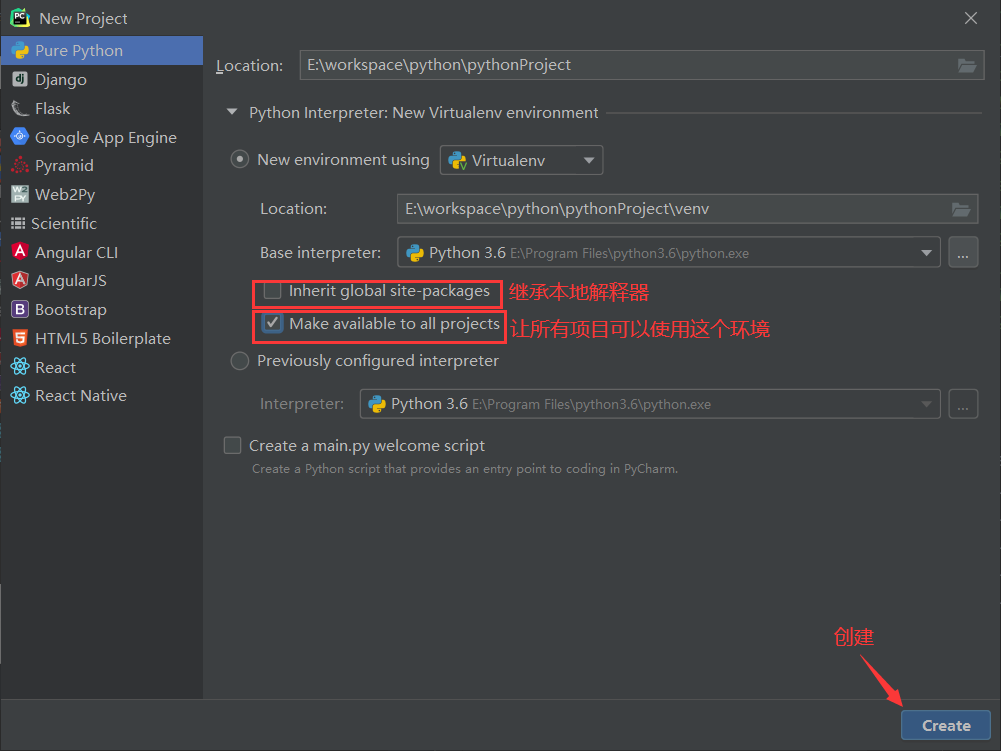Choose Pure Python project type

[x=102, y=50]
